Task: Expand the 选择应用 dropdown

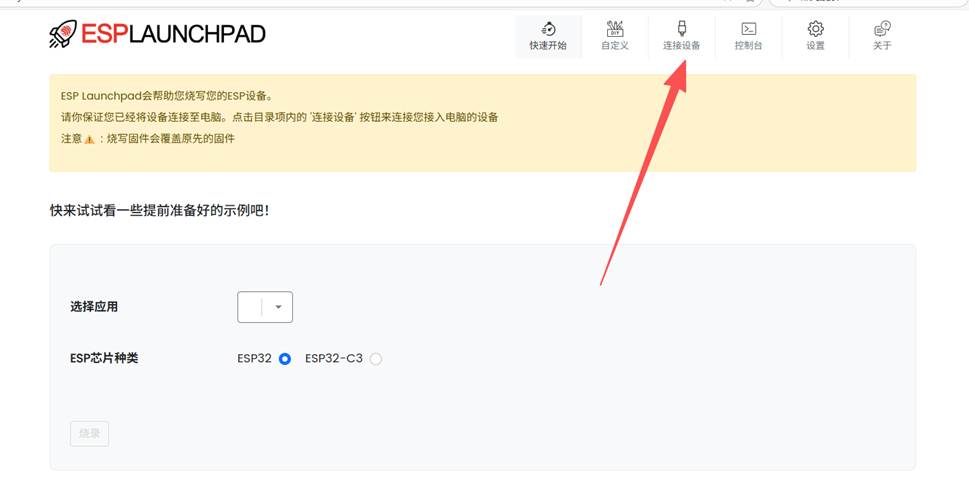Action: click(x=264, y=307)
